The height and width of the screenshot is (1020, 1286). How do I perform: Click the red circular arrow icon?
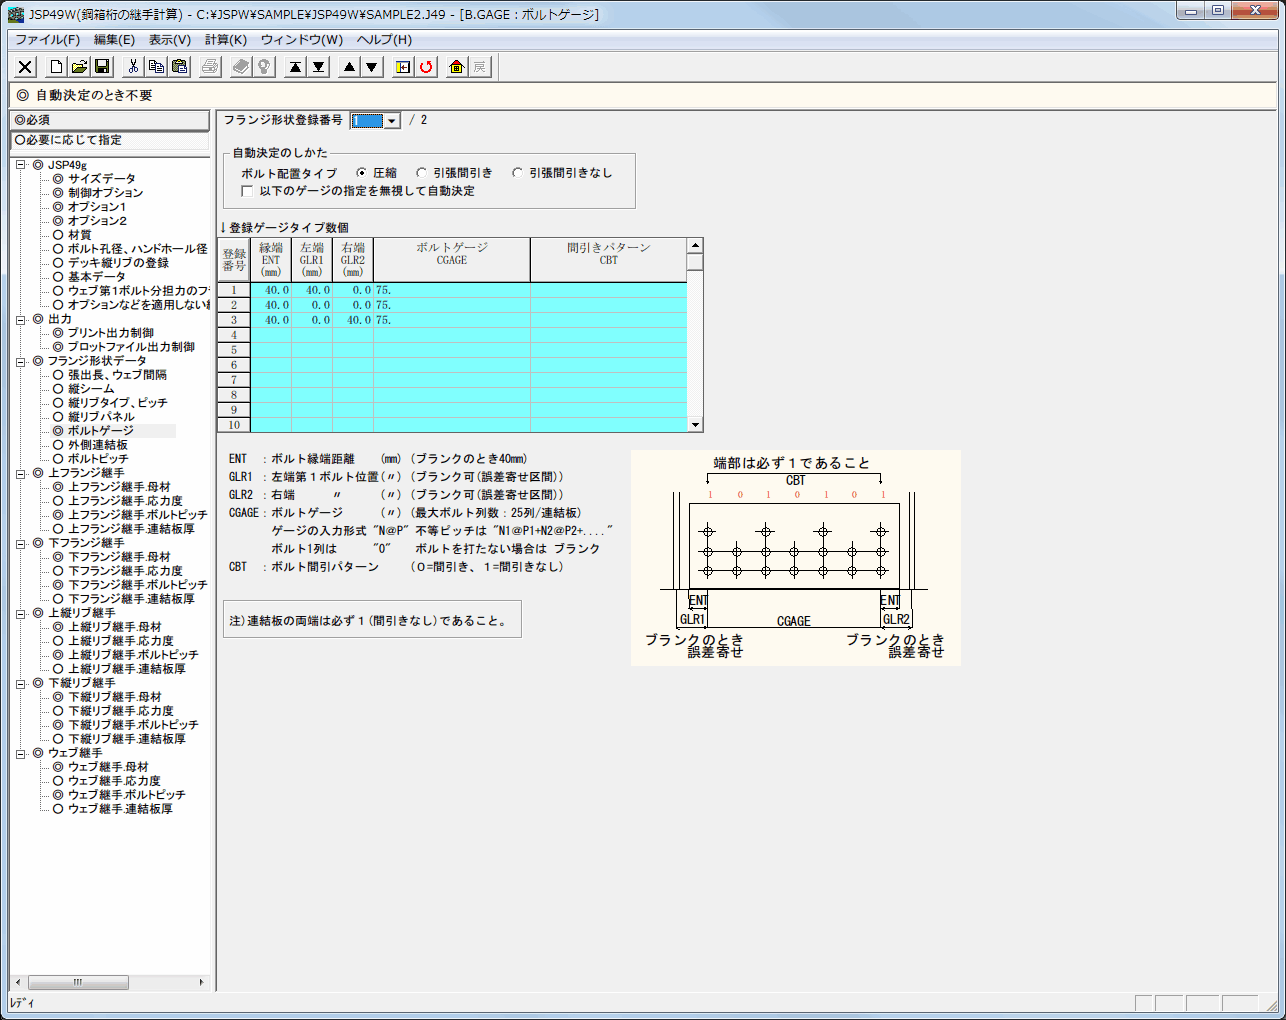[x=427, y=67]
